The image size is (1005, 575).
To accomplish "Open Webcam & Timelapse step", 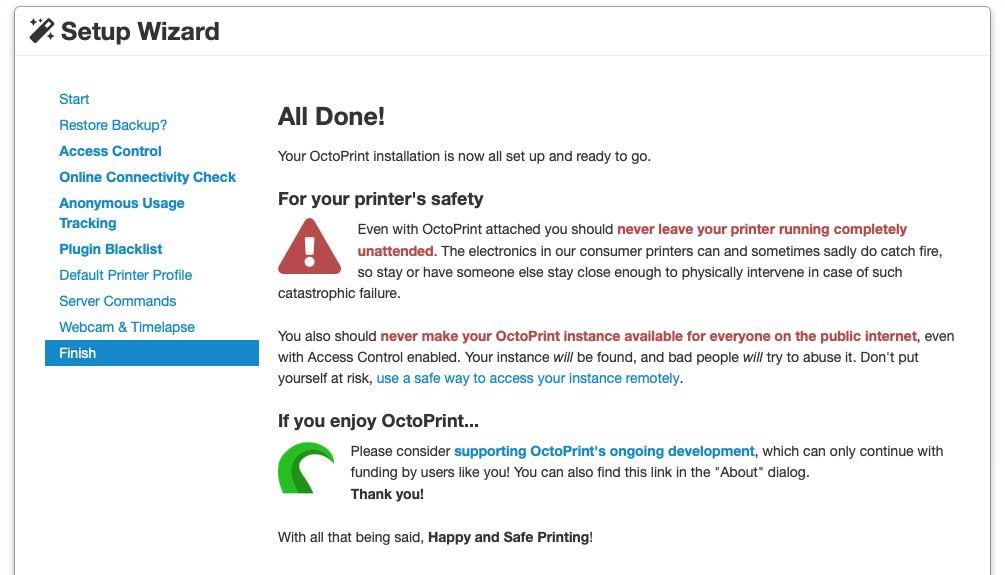I will [x=127, y=327].
